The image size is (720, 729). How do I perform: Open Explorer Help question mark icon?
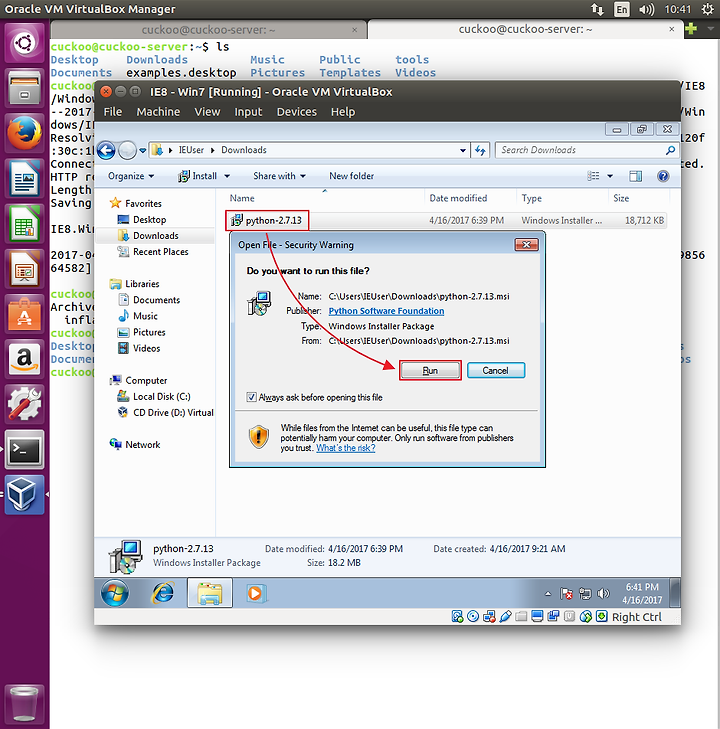point(663,176)
